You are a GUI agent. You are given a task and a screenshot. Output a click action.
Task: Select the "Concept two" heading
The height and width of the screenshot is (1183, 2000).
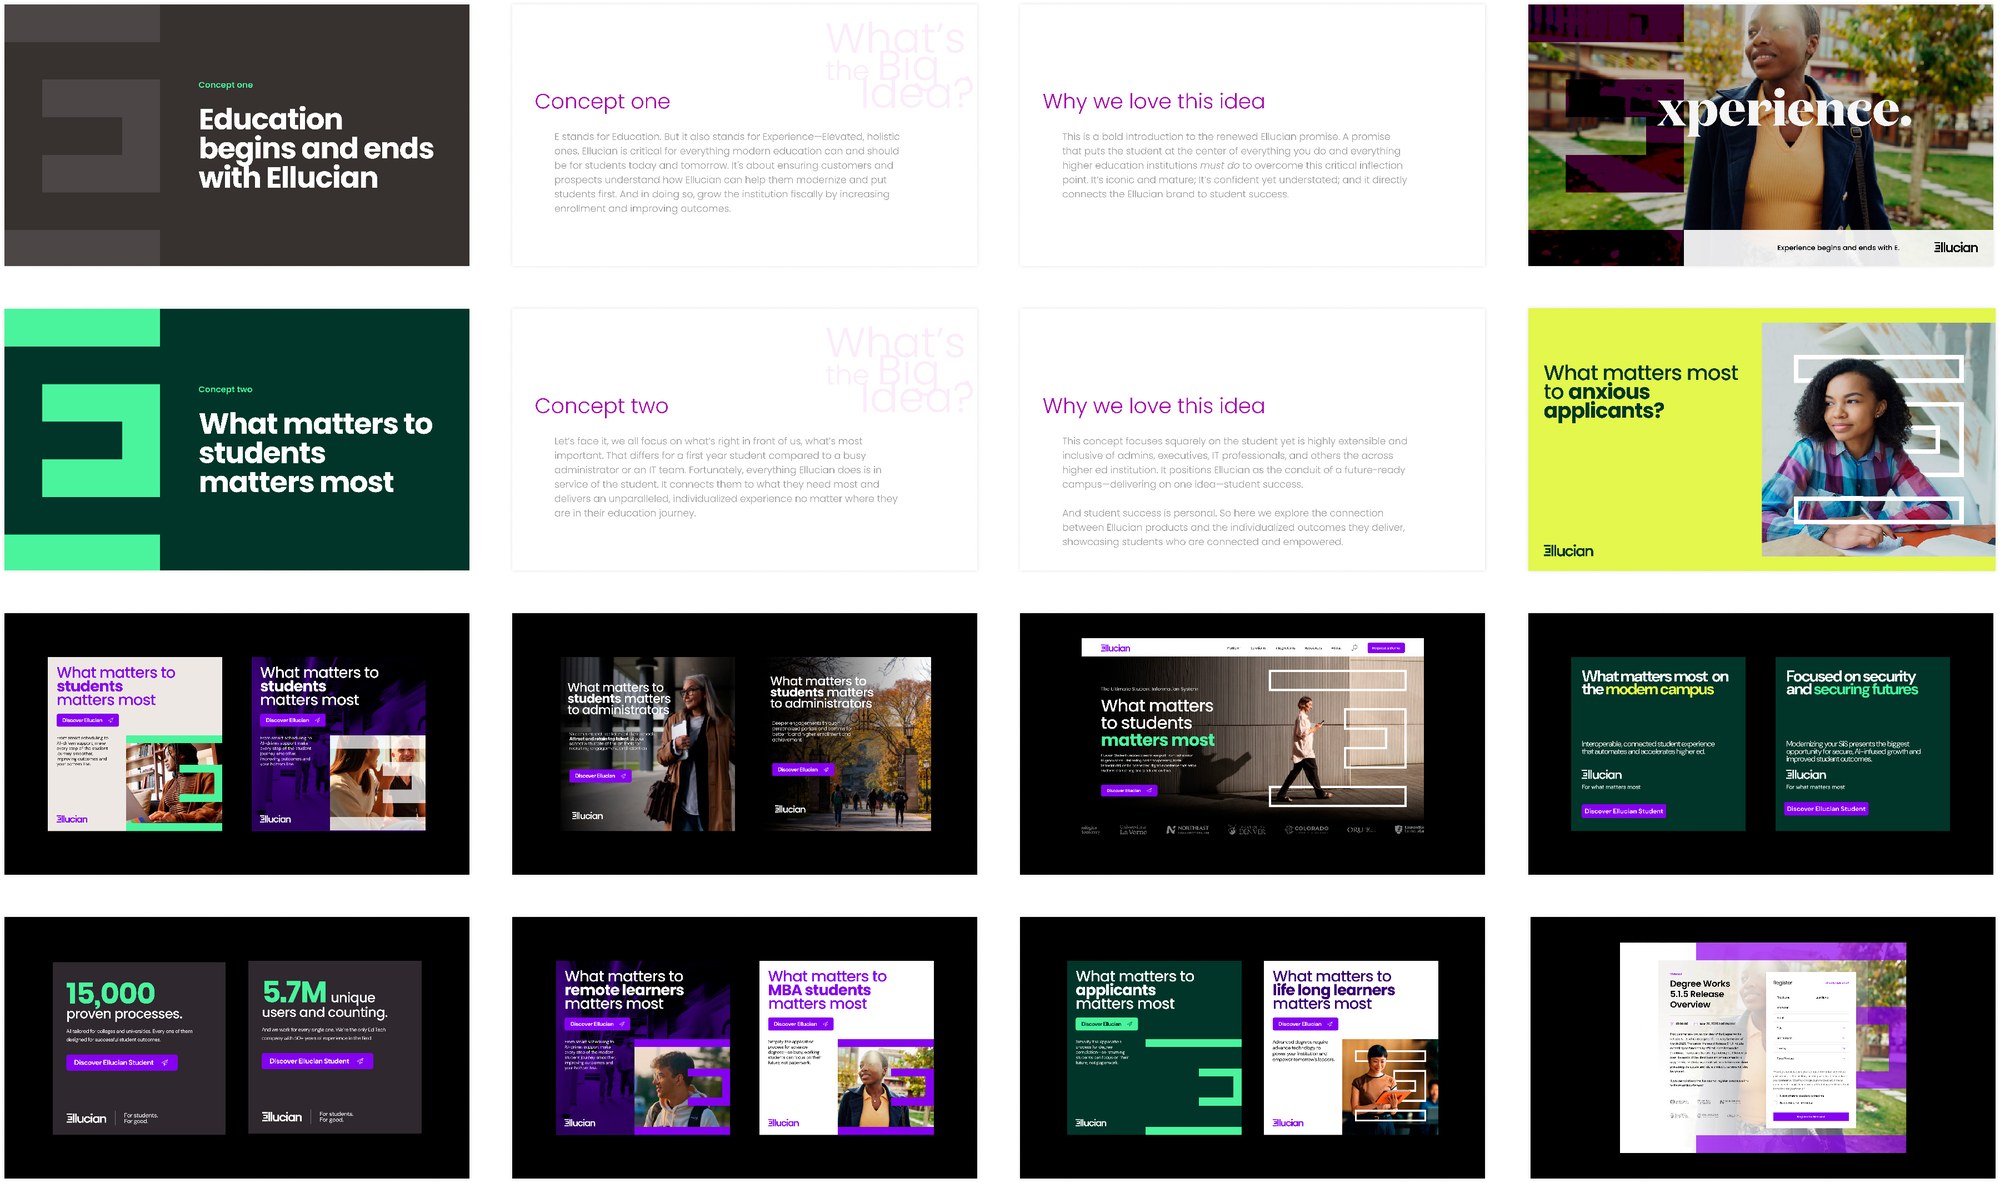601,405
